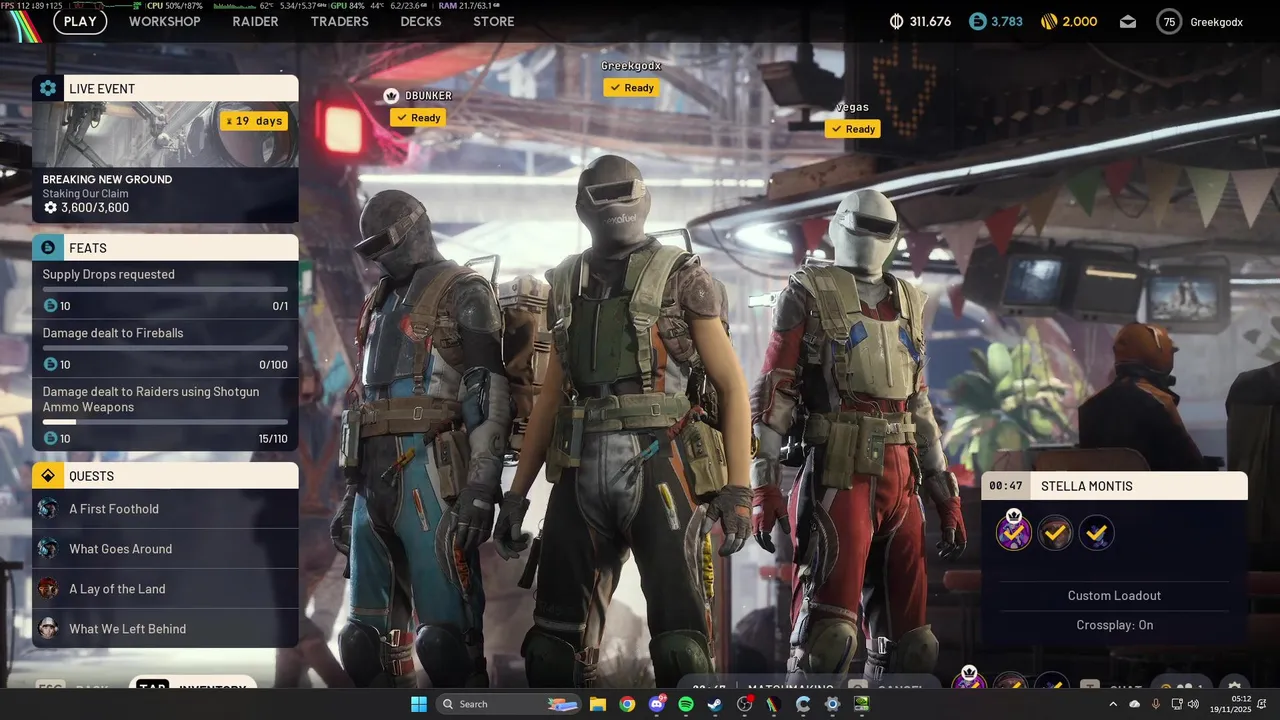The height and width of the screenshot is (720, 1280).
Task: Open the A Lay of the Land quest
Action: click(x=165, y=589)
